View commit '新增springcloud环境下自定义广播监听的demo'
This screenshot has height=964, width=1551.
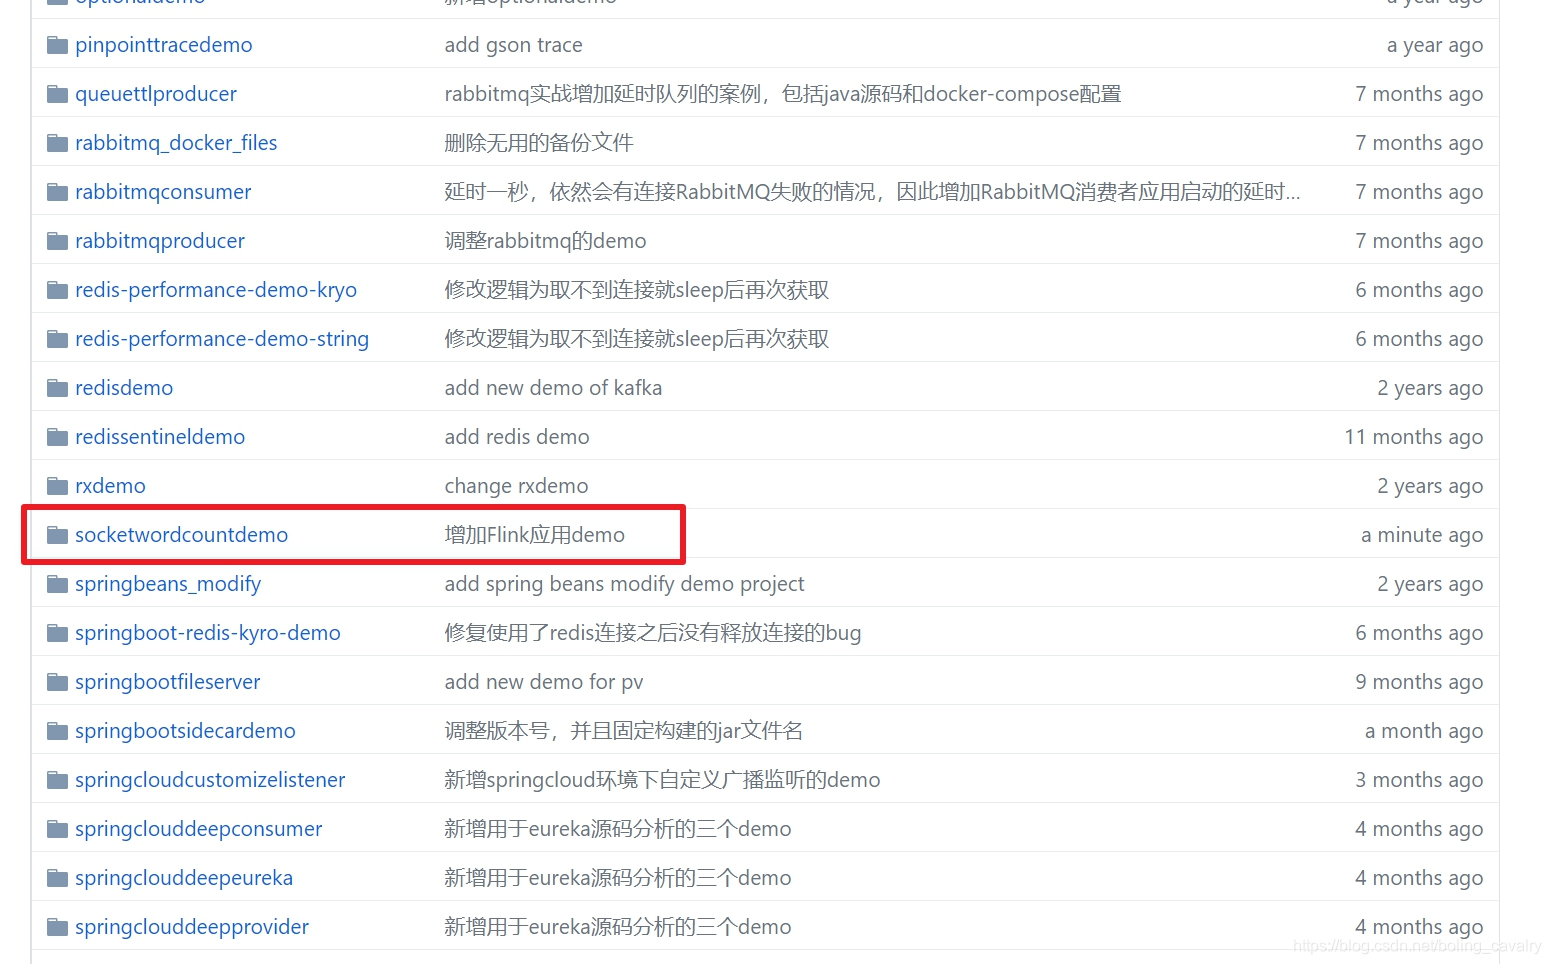click(662, 780)
